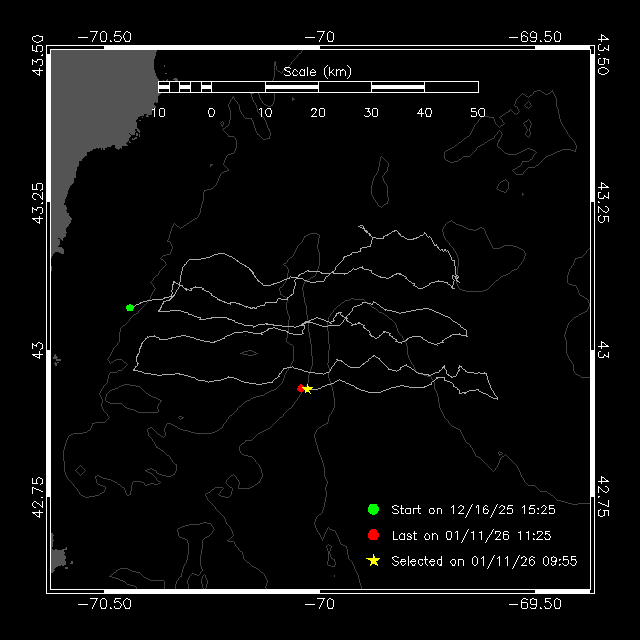The height and width of the screenshot is (640, 640).
Task: Select the yellow star marker on the map track
Action: pyautogui.click(x=308, y=389)
